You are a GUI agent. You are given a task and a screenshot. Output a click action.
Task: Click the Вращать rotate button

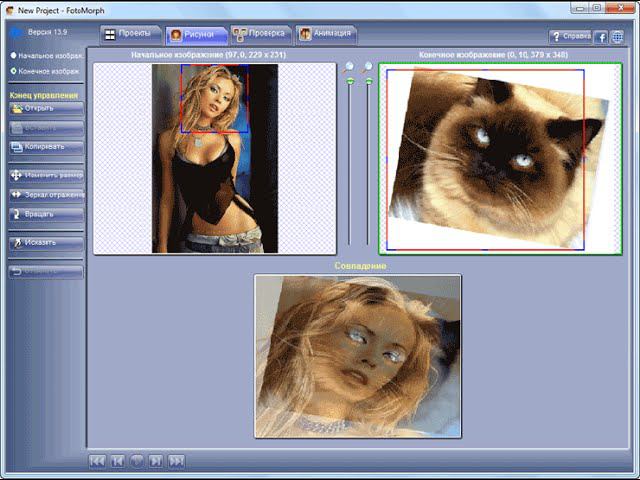click(46, 214)
